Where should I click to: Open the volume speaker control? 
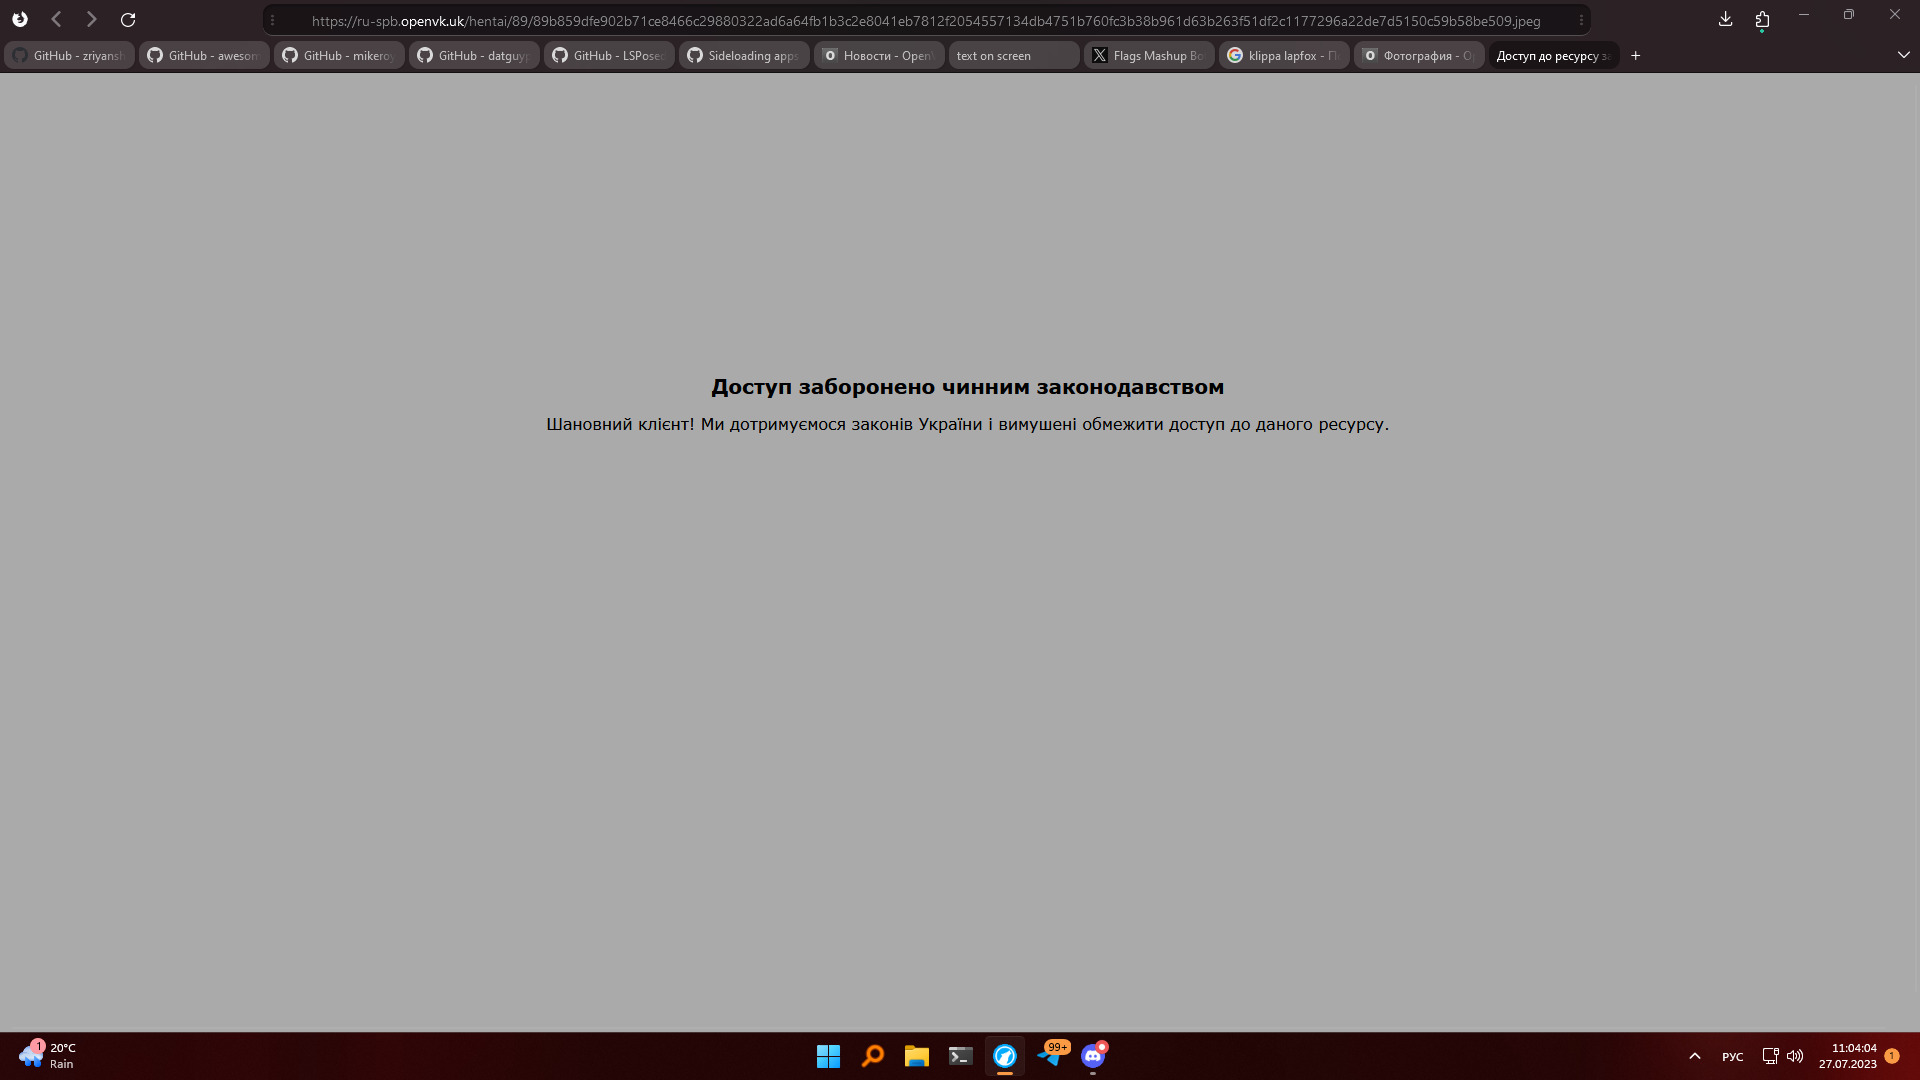[1795, 1056]
